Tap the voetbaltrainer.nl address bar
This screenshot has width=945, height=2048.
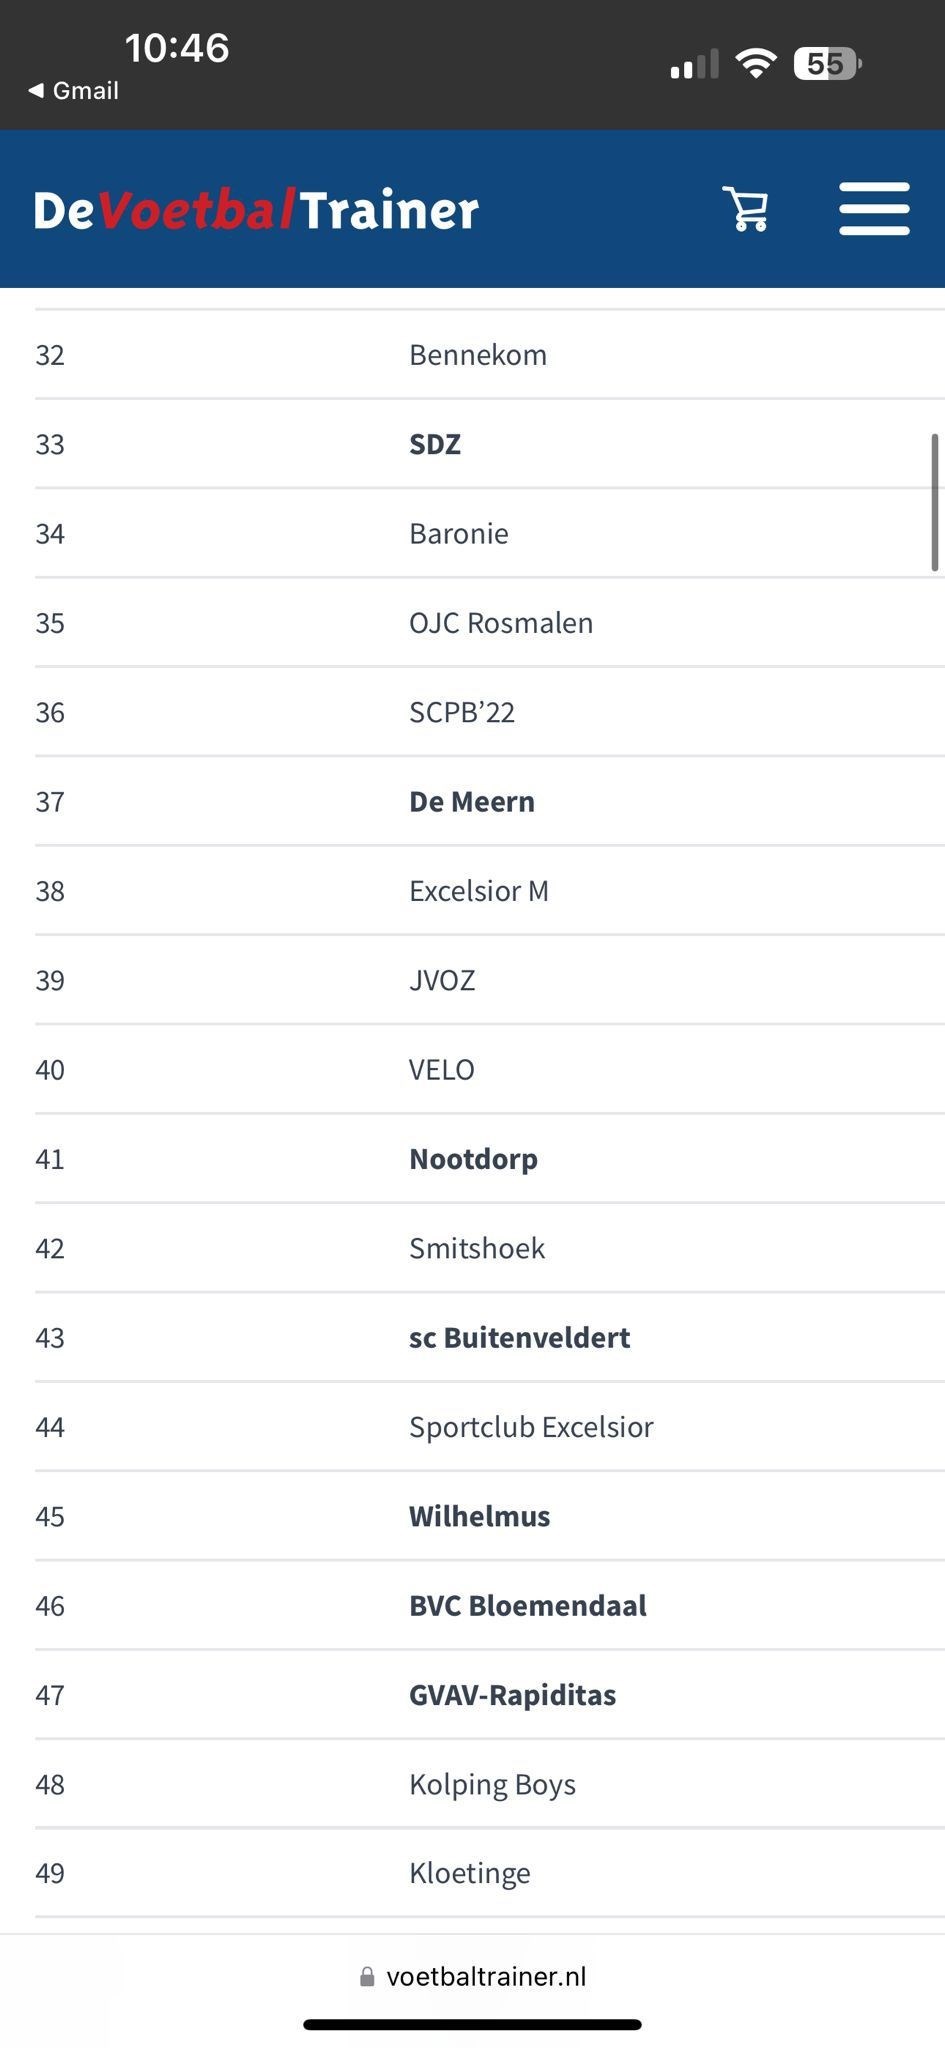(472, 1977)
